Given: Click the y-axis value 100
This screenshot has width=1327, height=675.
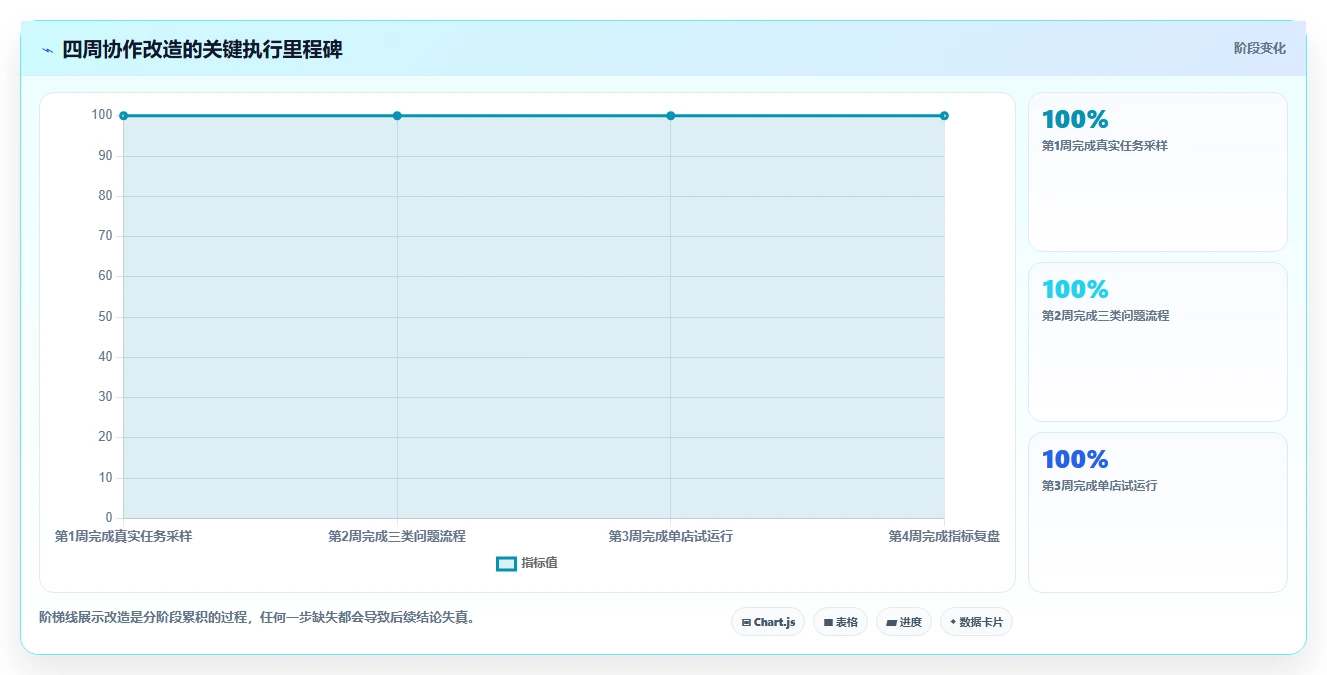Looking at the screenshot, I should point(102,115).
